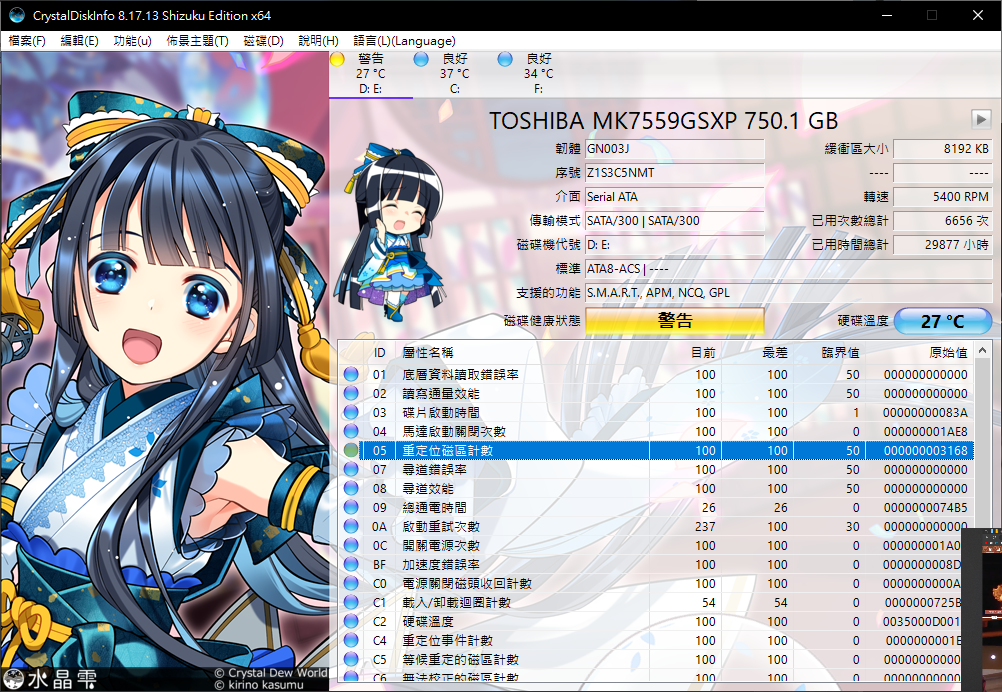Image resolution: width=1002 pixels, height=692 pixels.
Task: Click the standard field ATA8-ACS
Action: point(789,269)
